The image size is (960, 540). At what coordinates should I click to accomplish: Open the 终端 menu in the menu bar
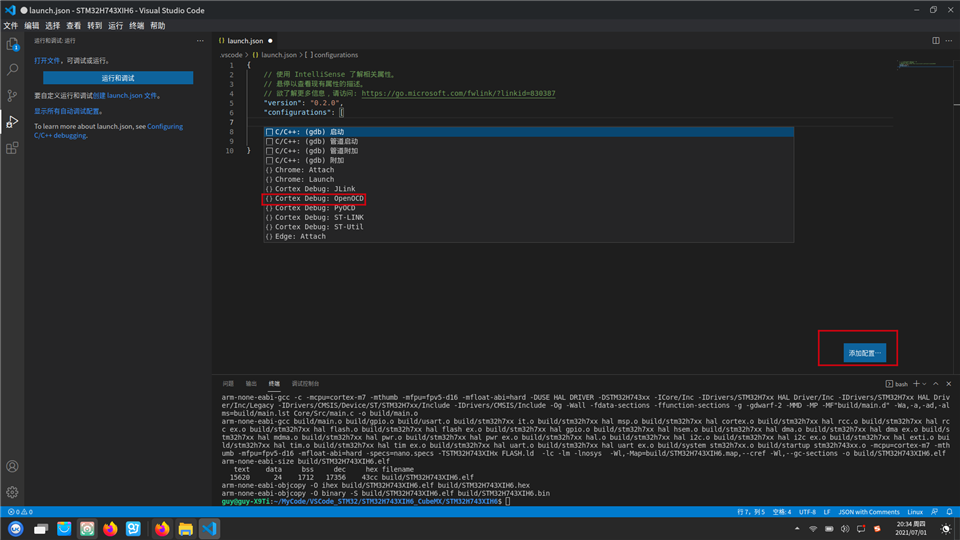point(137,26)
